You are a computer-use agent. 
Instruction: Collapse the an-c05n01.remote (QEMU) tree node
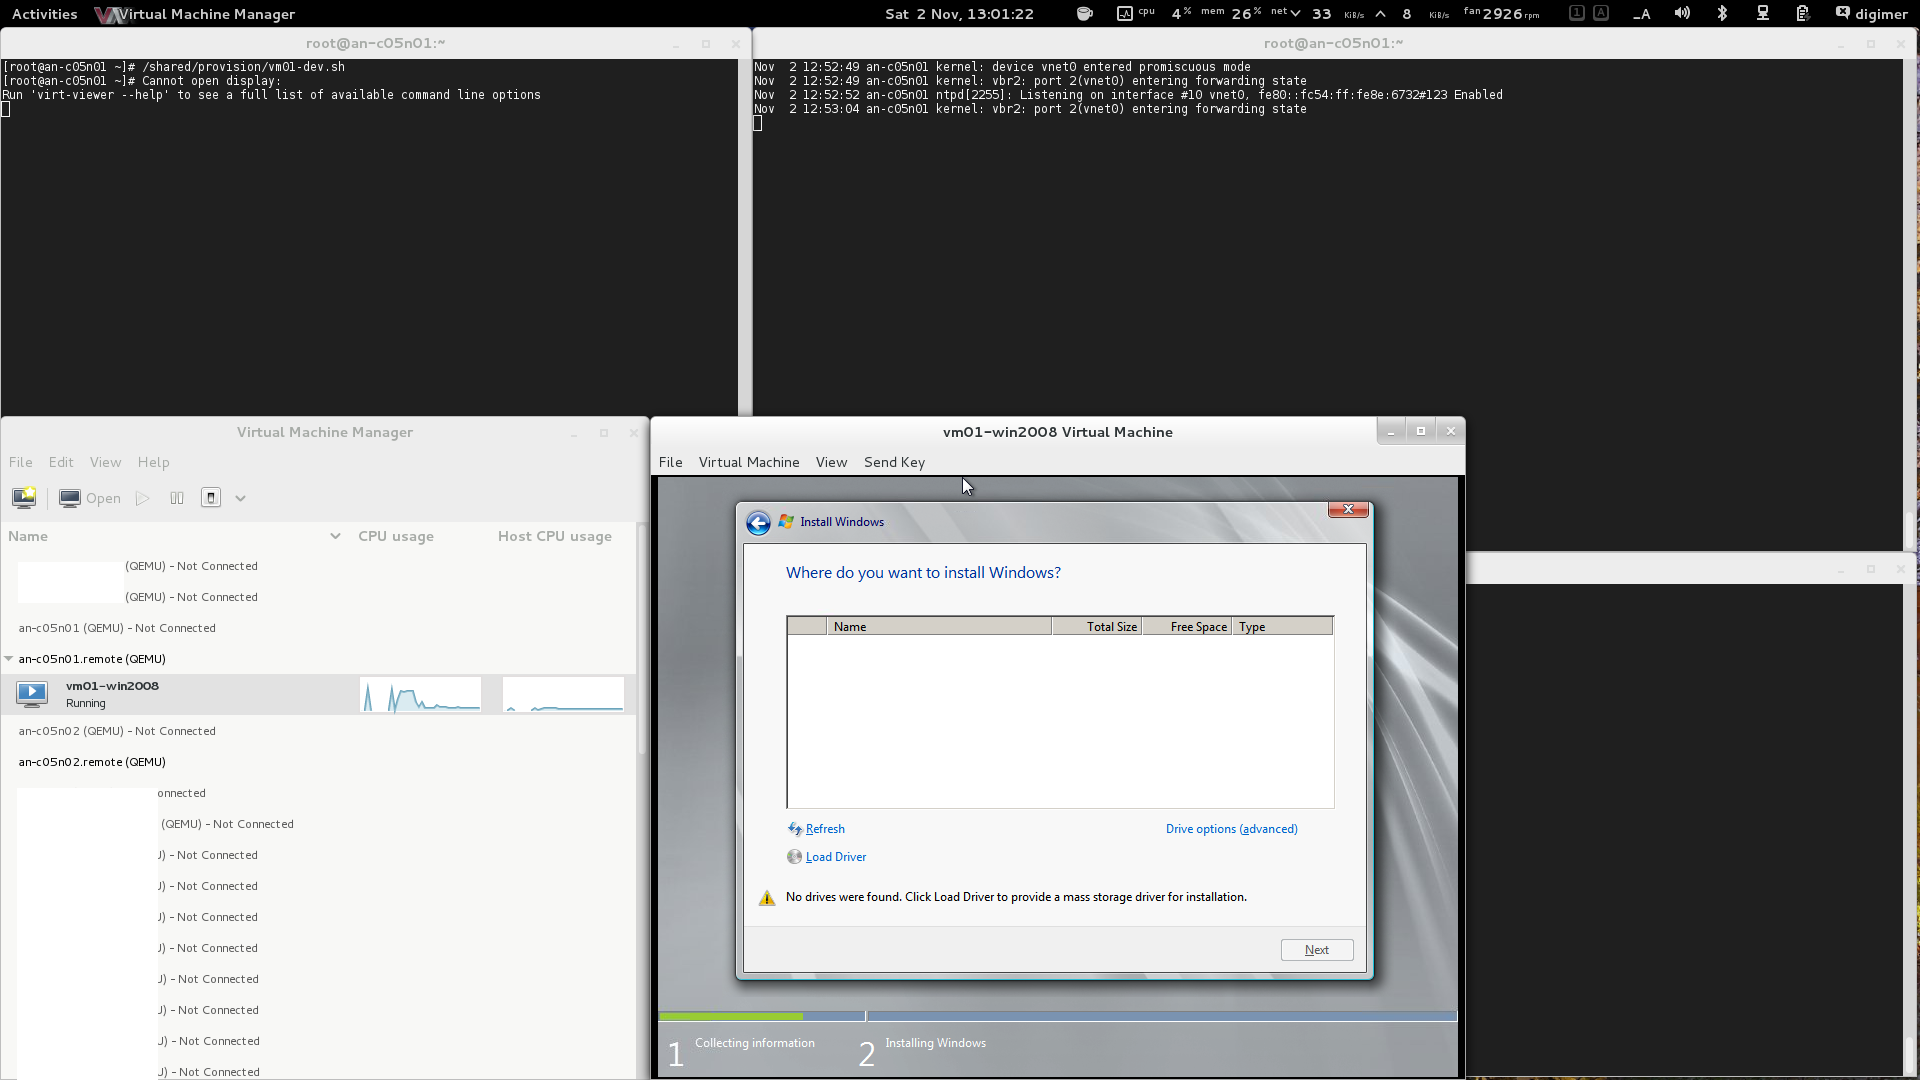(9, 659)
